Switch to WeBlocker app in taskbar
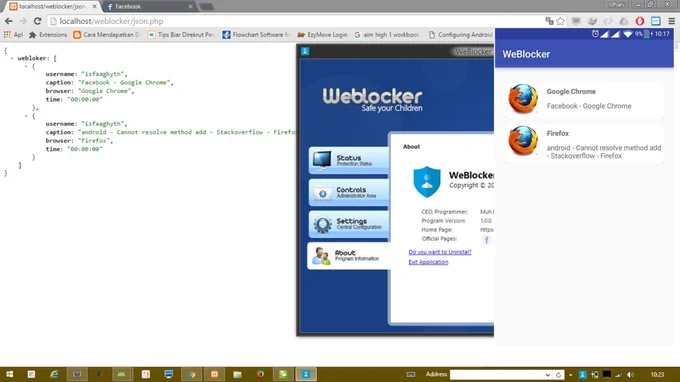Screen dimensions: 680x382 click(x=306, y=374)
